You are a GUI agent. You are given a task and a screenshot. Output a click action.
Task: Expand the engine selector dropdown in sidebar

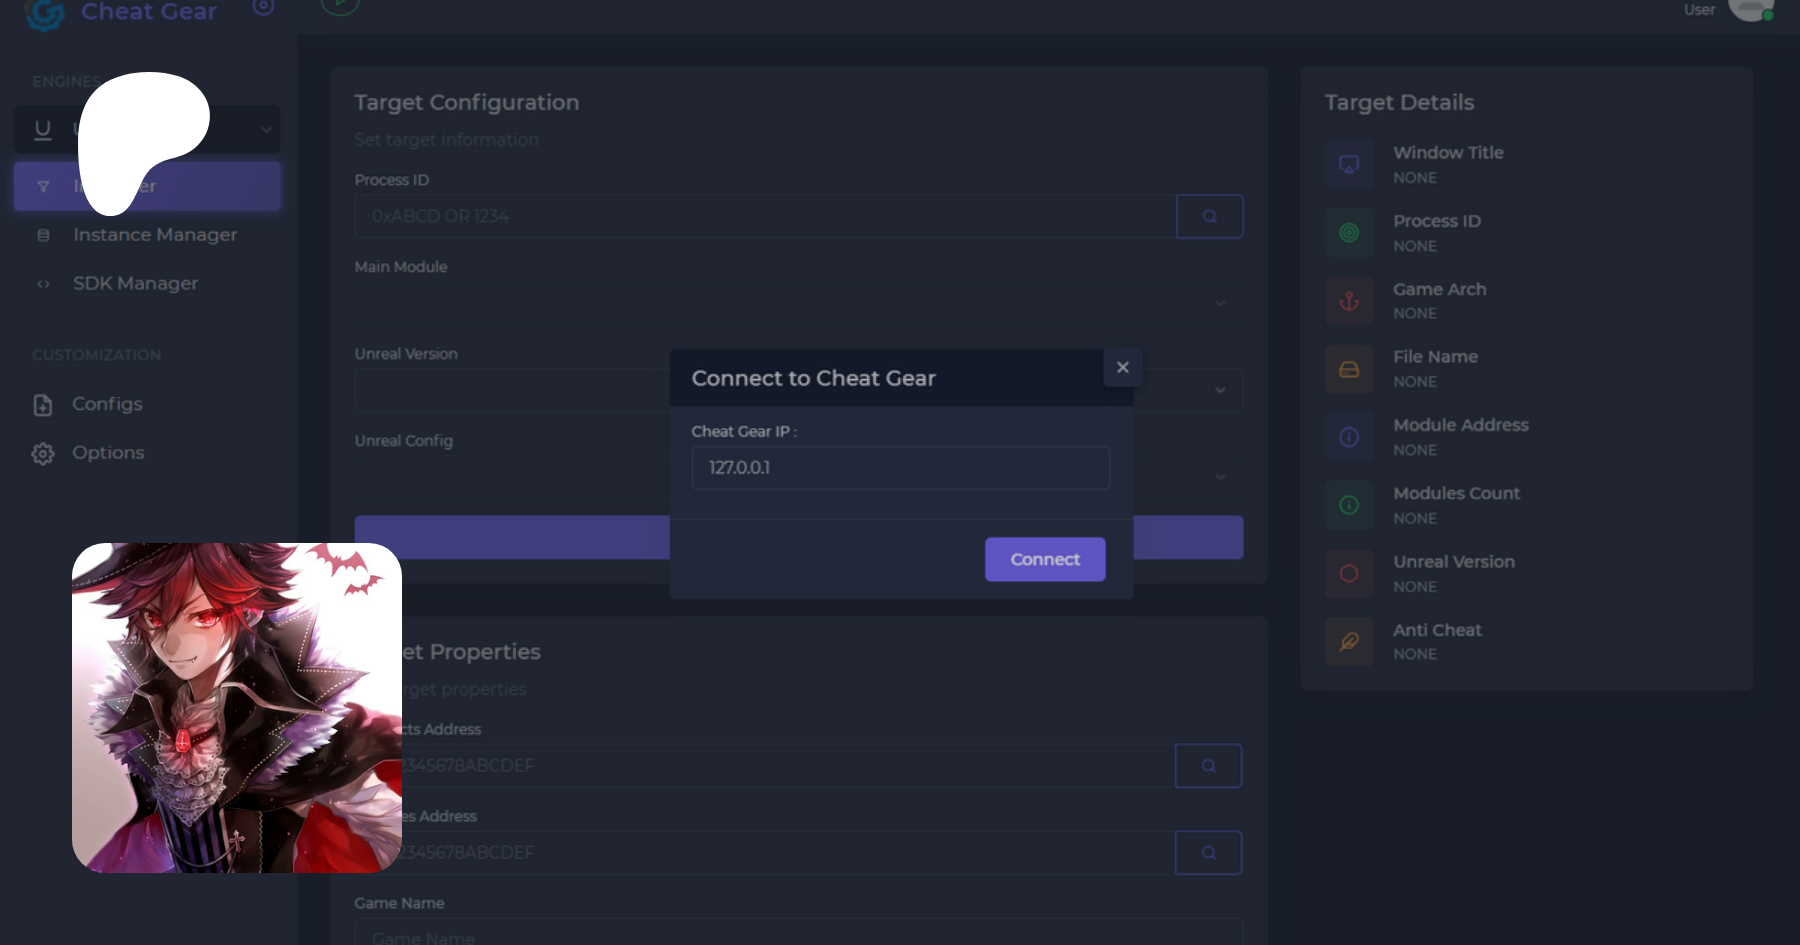[x=265, y=129]
